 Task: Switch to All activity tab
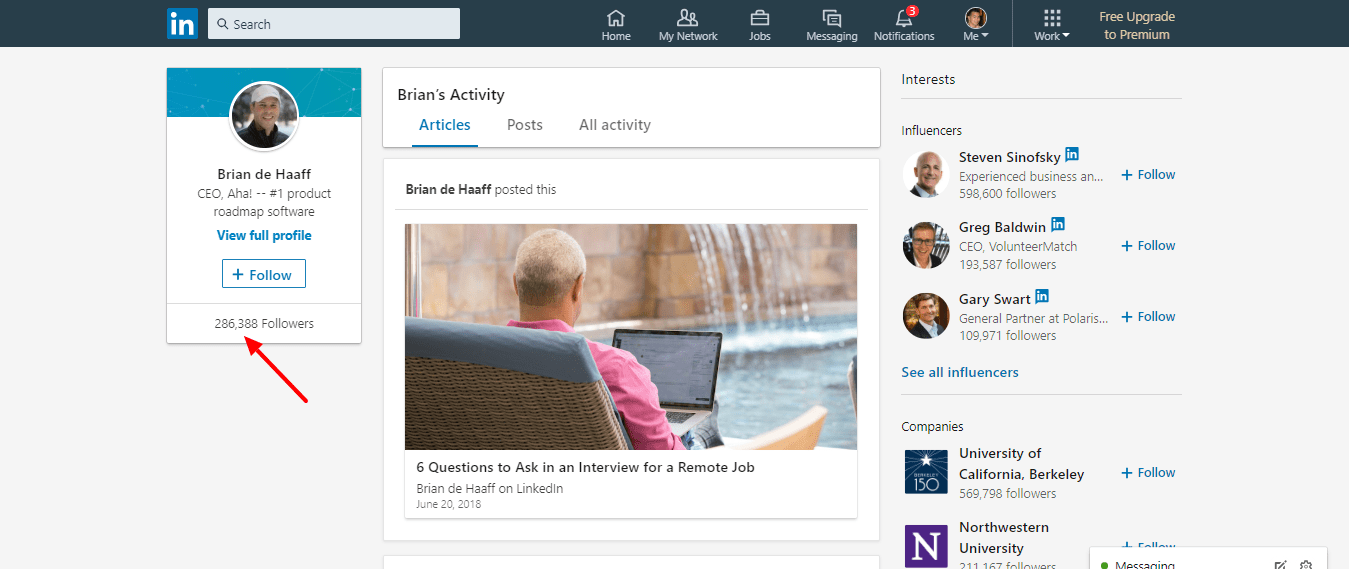(x=615, y=125)
